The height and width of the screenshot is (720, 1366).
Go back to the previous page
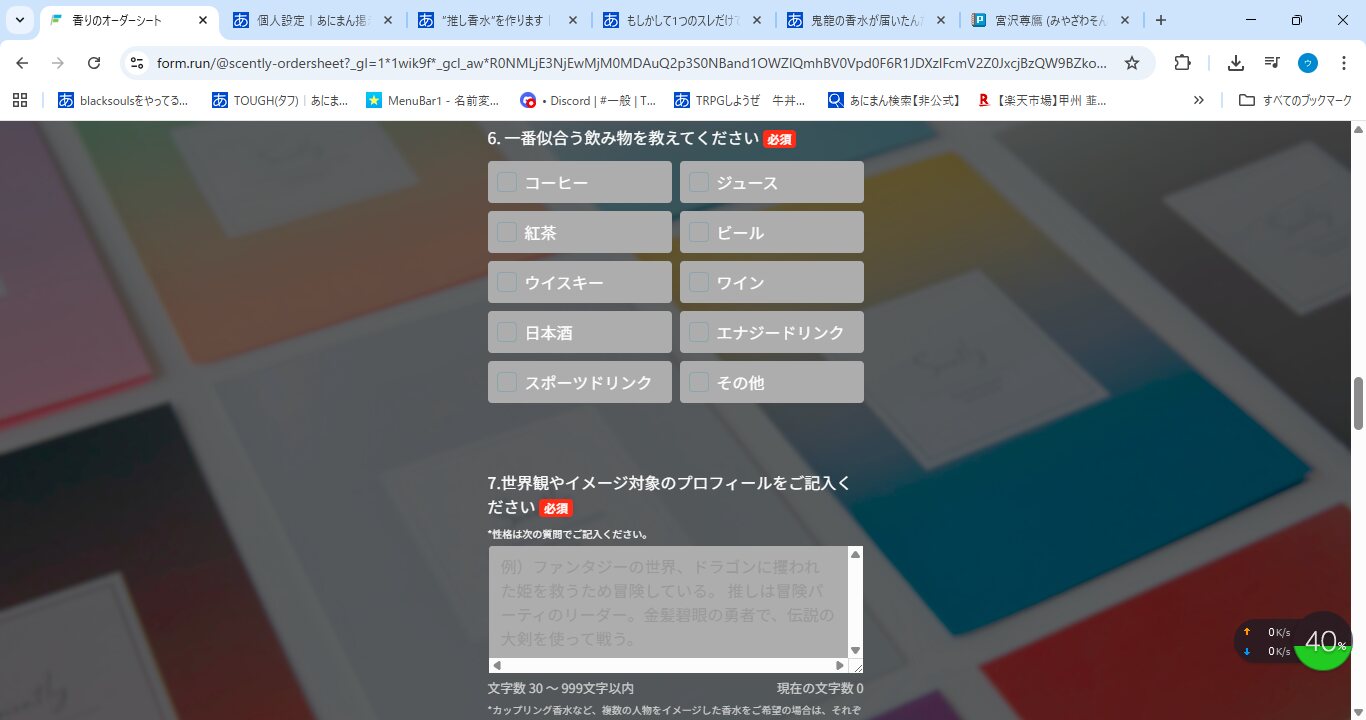tap(22, 63)
